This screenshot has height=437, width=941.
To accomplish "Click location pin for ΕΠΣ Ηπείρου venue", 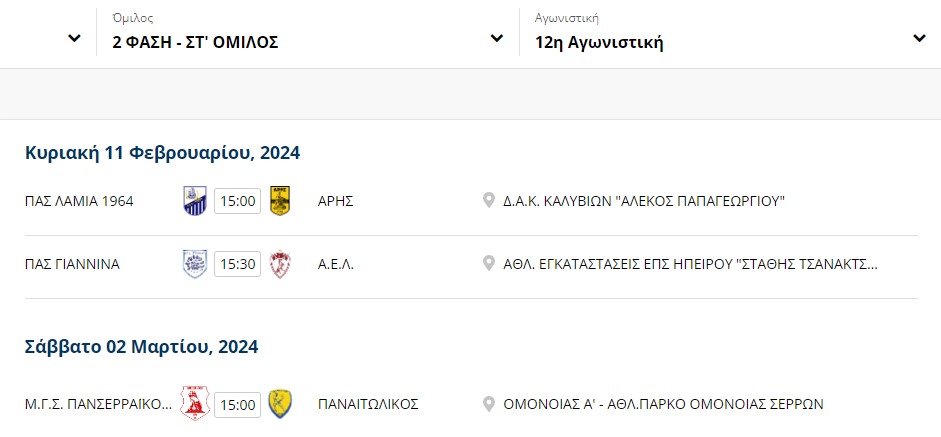I will pyautogui.click(x=489, y=264).
